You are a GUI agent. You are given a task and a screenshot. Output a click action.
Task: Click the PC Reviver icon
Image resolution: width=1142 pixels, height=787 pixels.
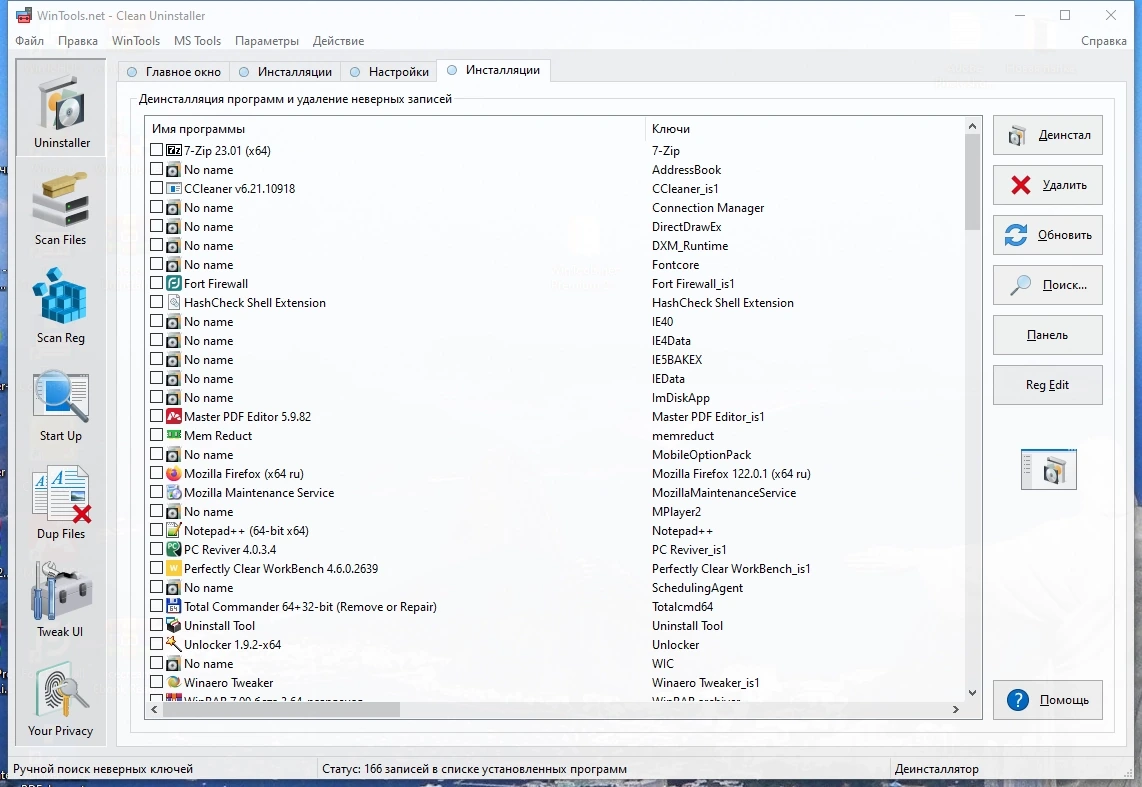[x=173, y=549]
